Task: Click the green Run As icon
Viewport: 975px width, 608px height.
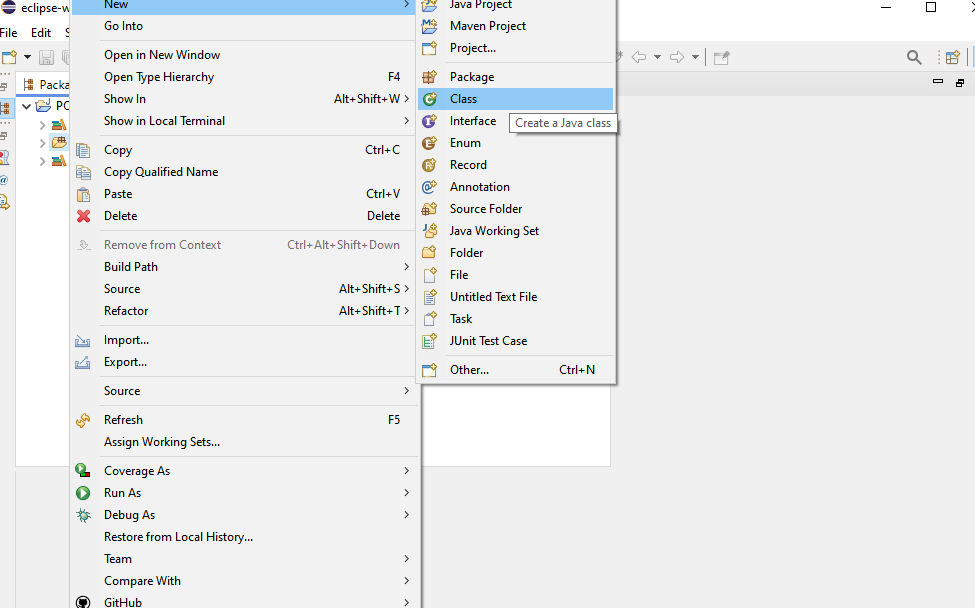Action: tap(83, 493)
